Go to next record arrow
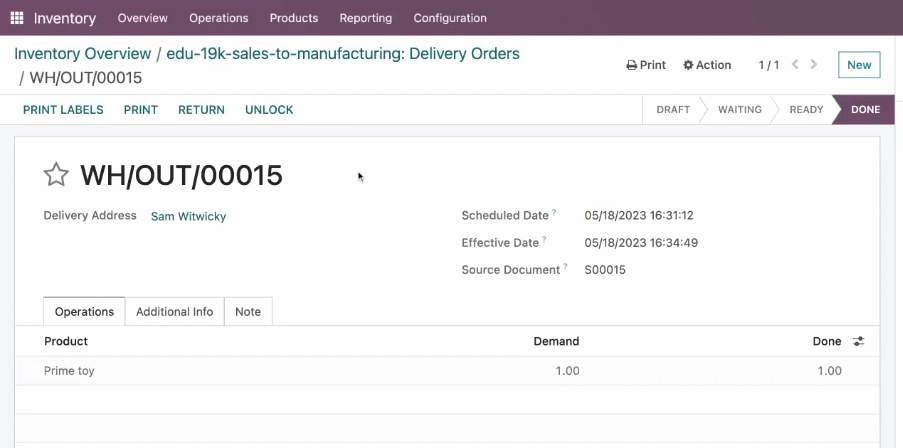The image size is (903, 448). point(814,64)
